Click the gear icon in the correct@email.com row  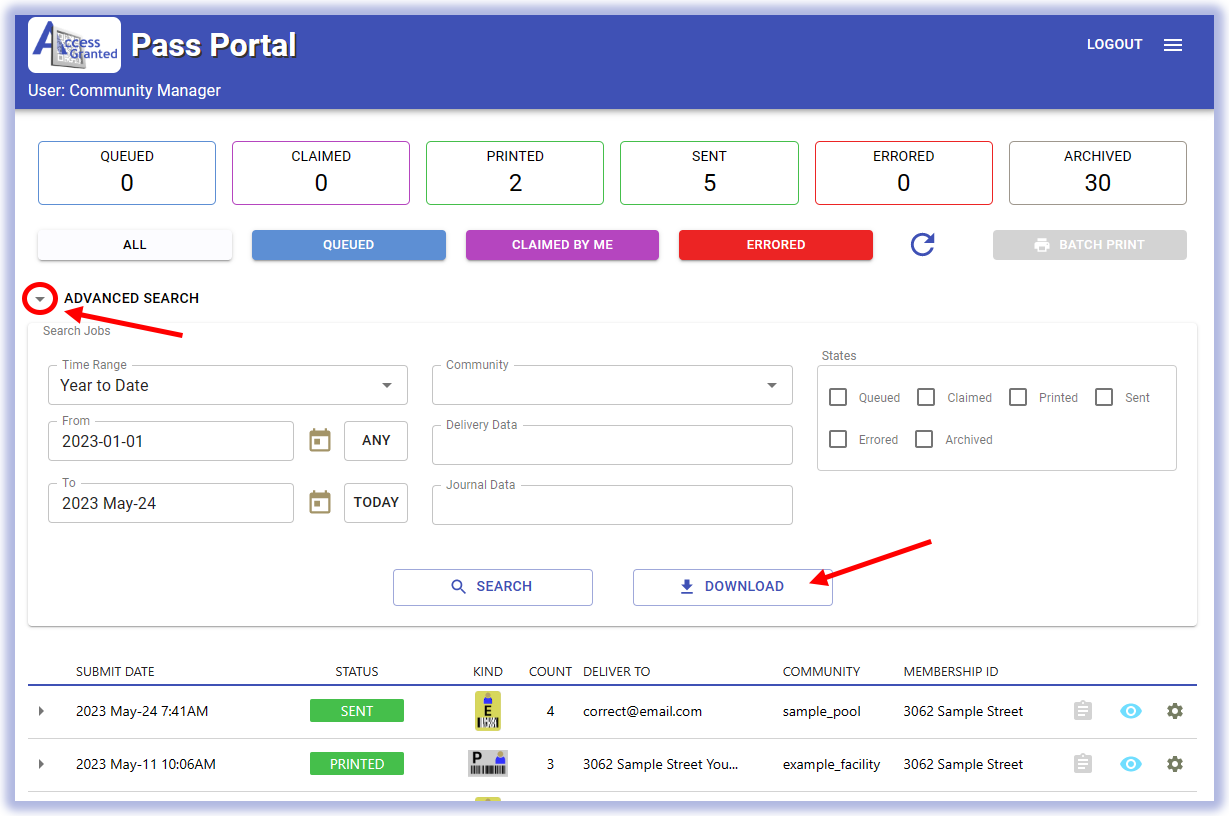click(x=1175, y=711)
